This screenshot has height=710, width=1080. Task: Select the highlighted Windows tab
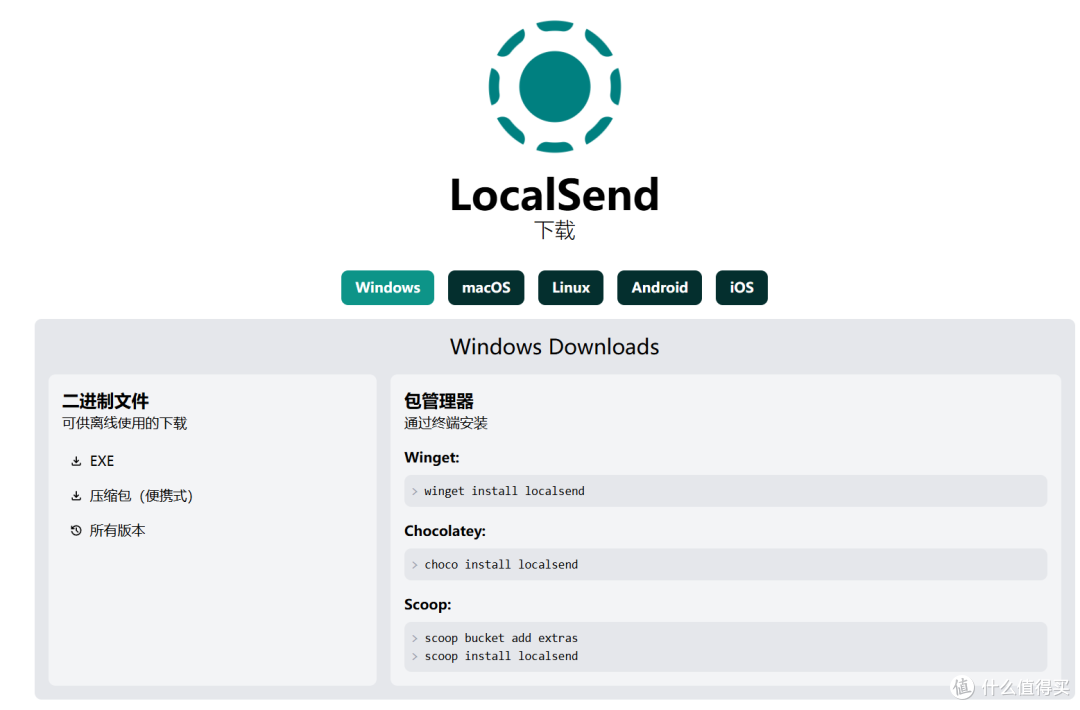387,287
